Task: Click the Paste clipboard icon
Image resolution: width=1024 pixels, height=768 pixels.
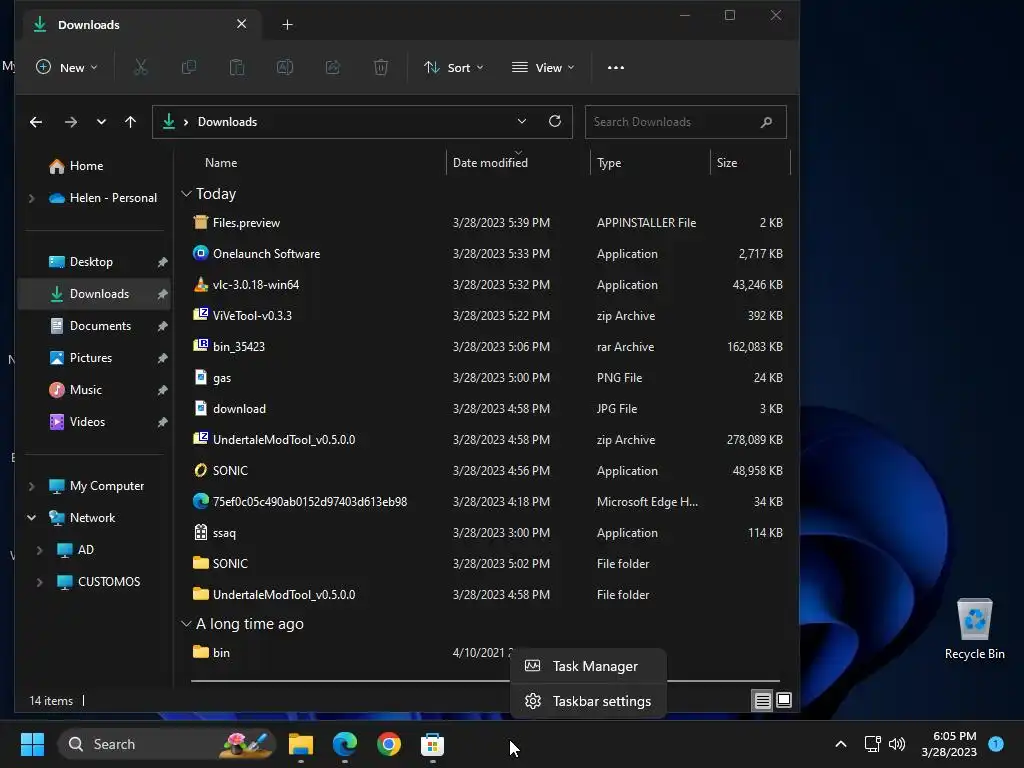Action: (237, 67)
